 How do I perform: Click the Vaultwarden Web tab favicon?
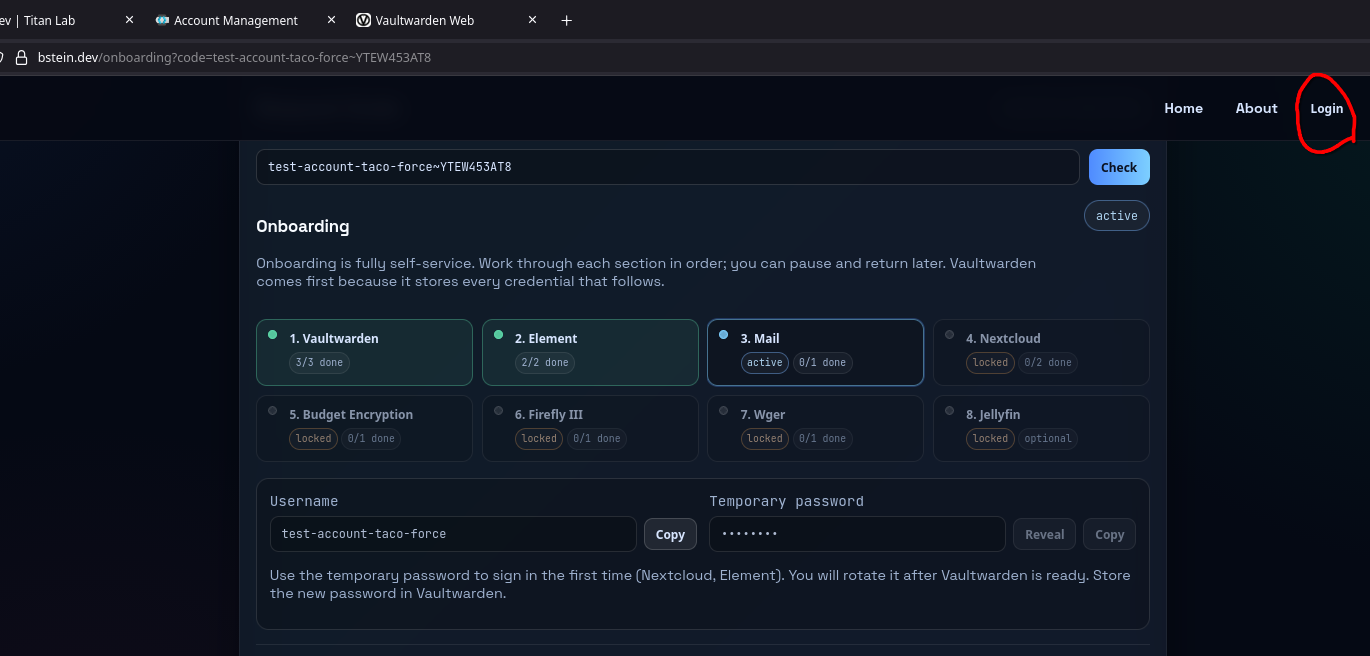point(363,20)
